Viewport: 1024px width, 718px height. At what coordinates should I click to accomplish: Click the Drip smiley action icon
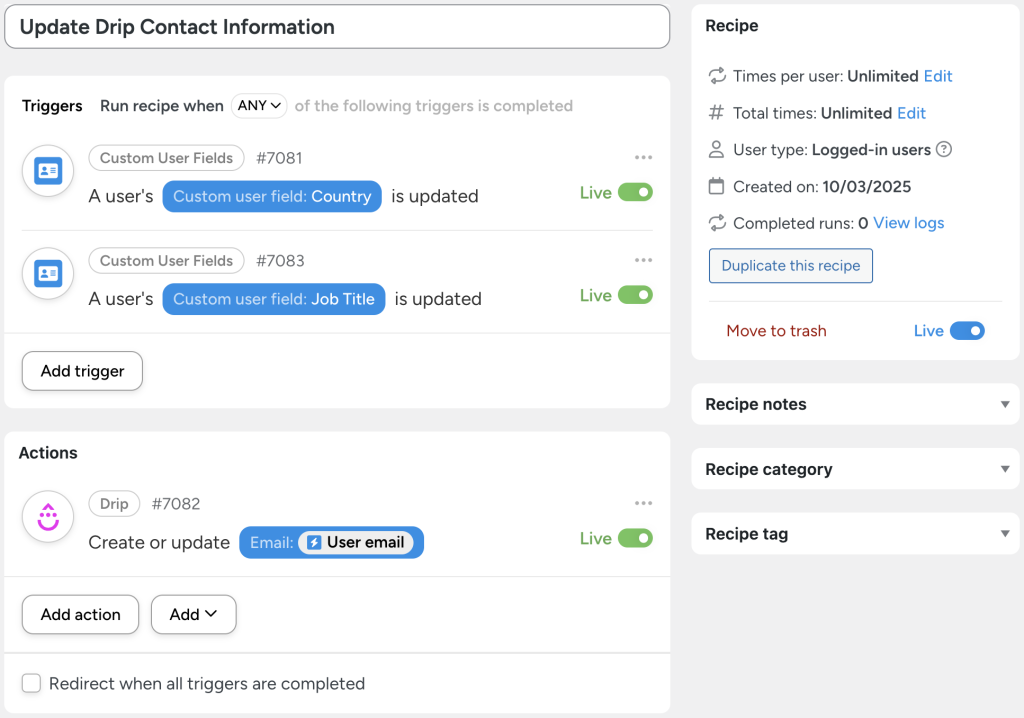[48, 517]
